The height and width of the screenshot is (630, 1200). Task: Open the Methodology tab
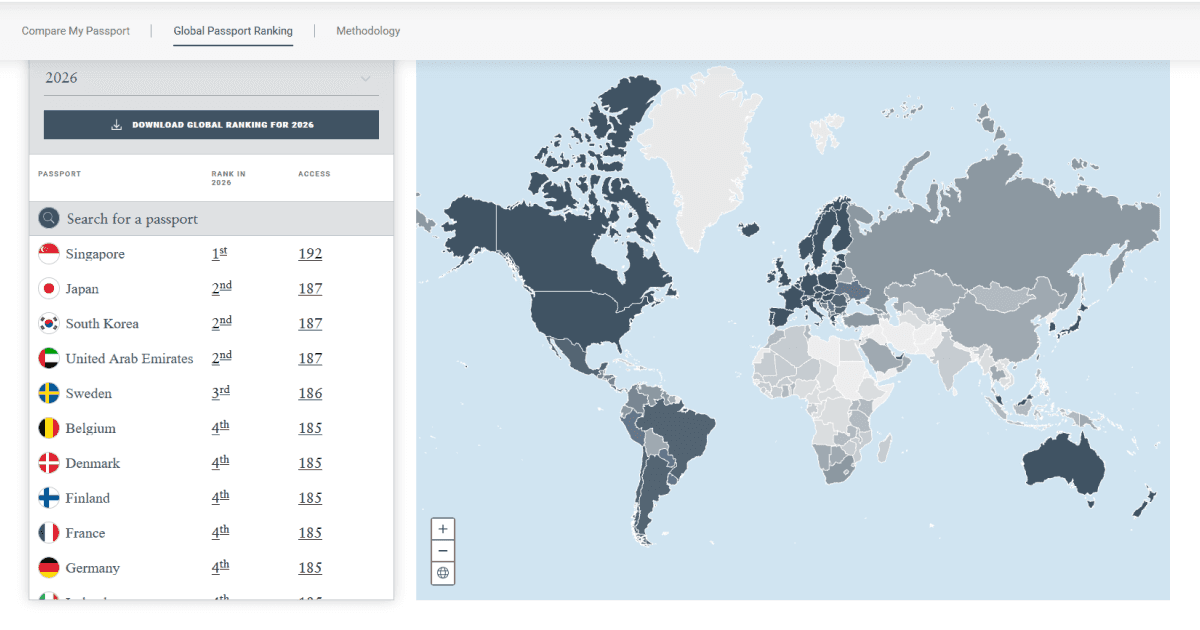(367, 31)
